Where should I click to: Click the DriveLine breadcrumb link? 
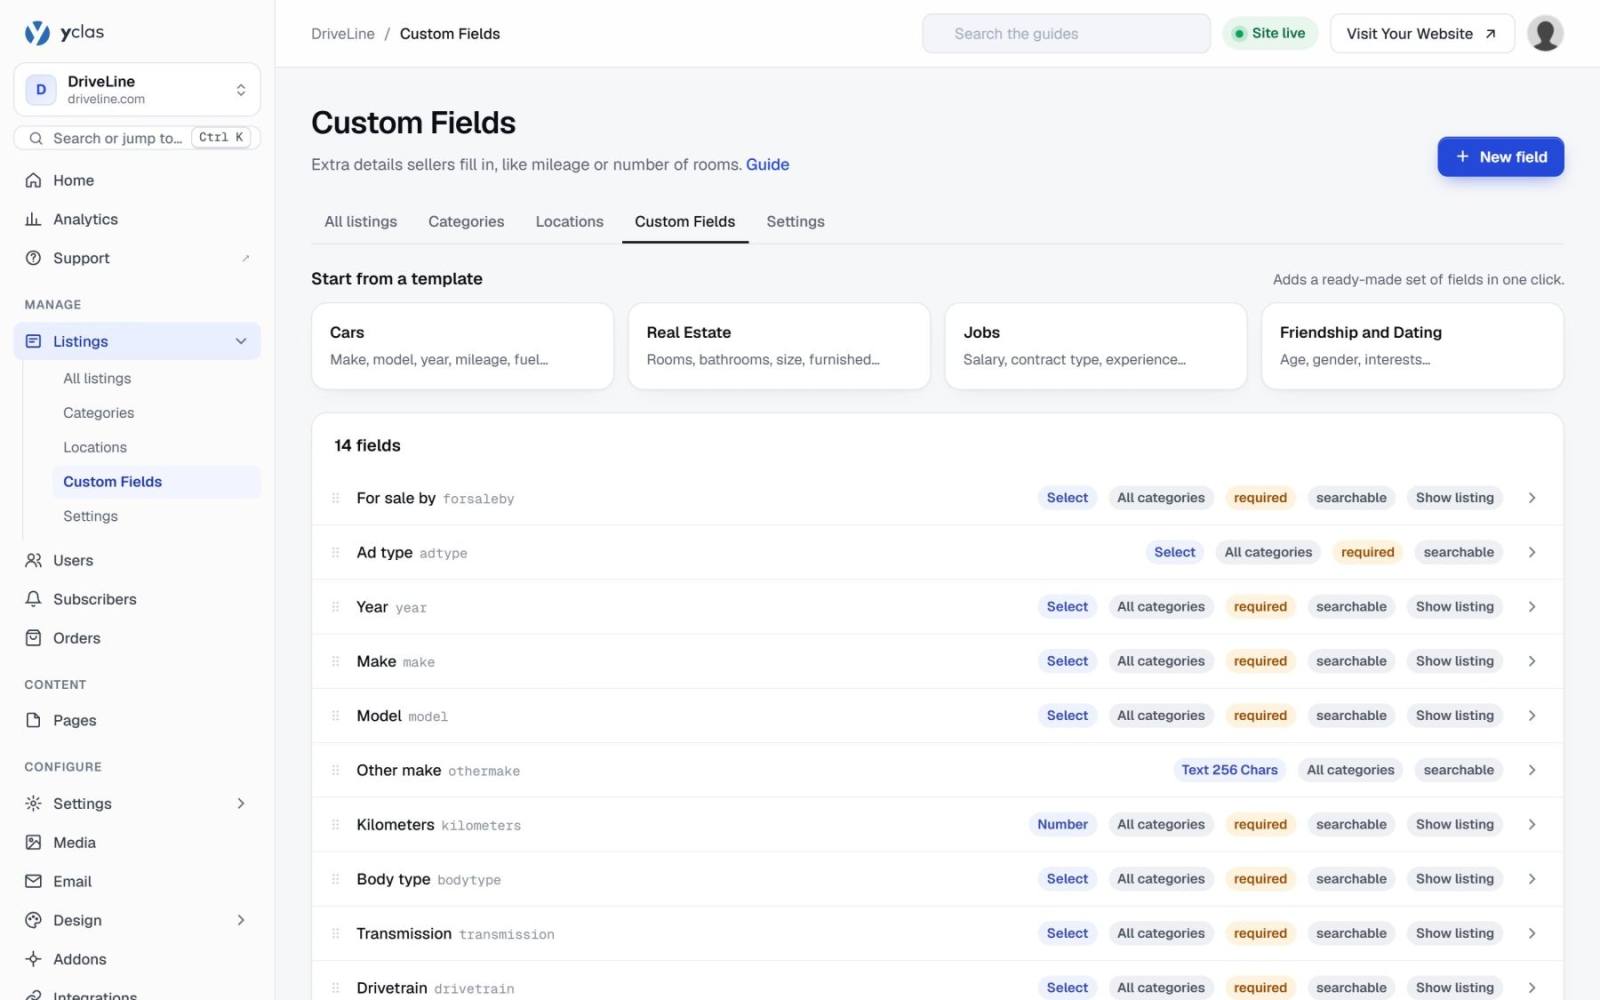(343, 34)
